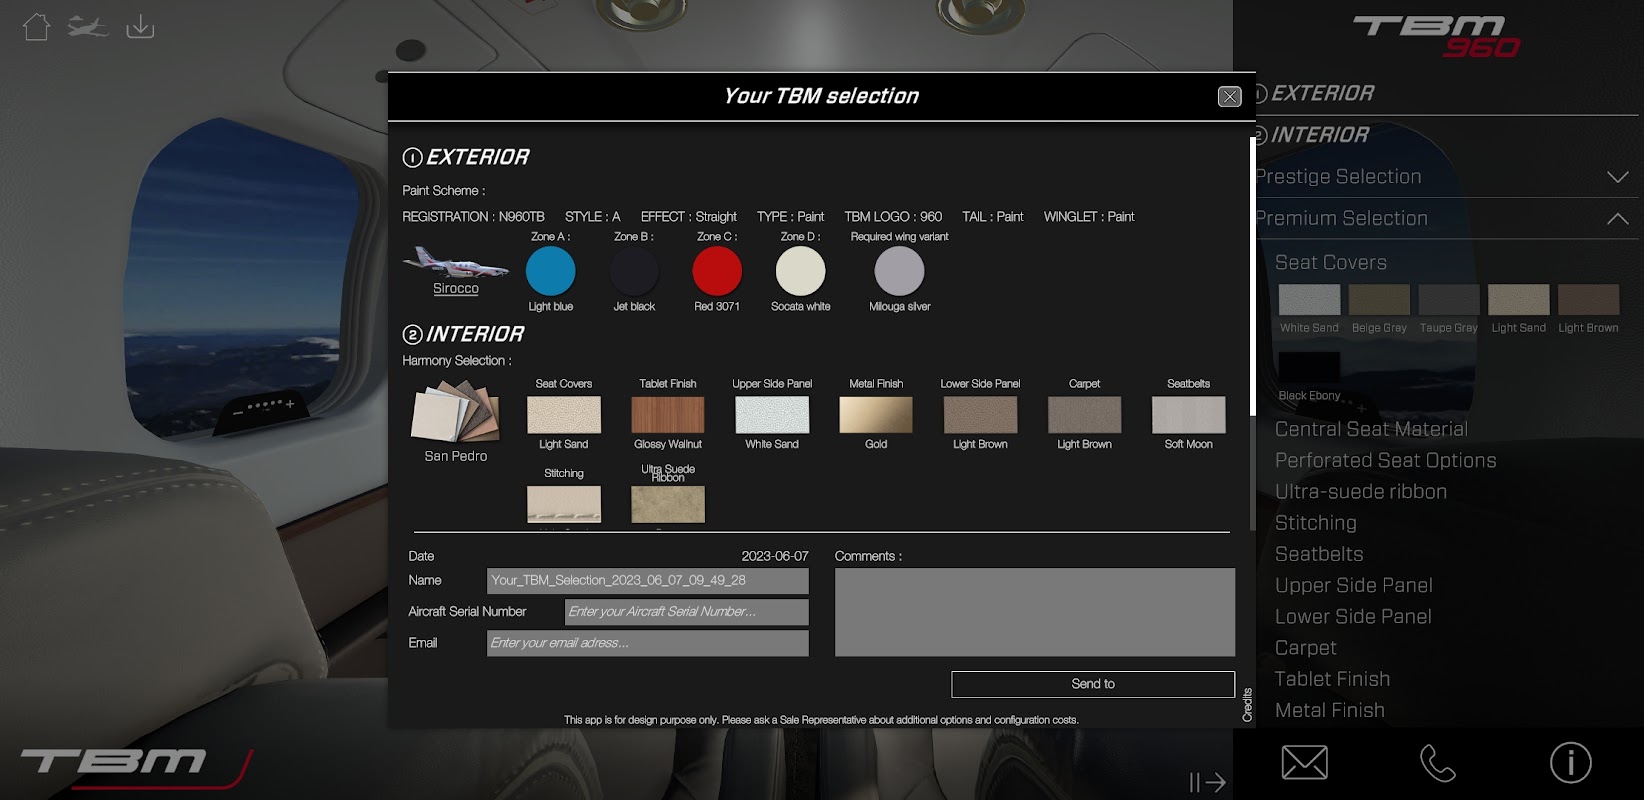Open Ultra-suede ribbon option in sidebar

1361,491
